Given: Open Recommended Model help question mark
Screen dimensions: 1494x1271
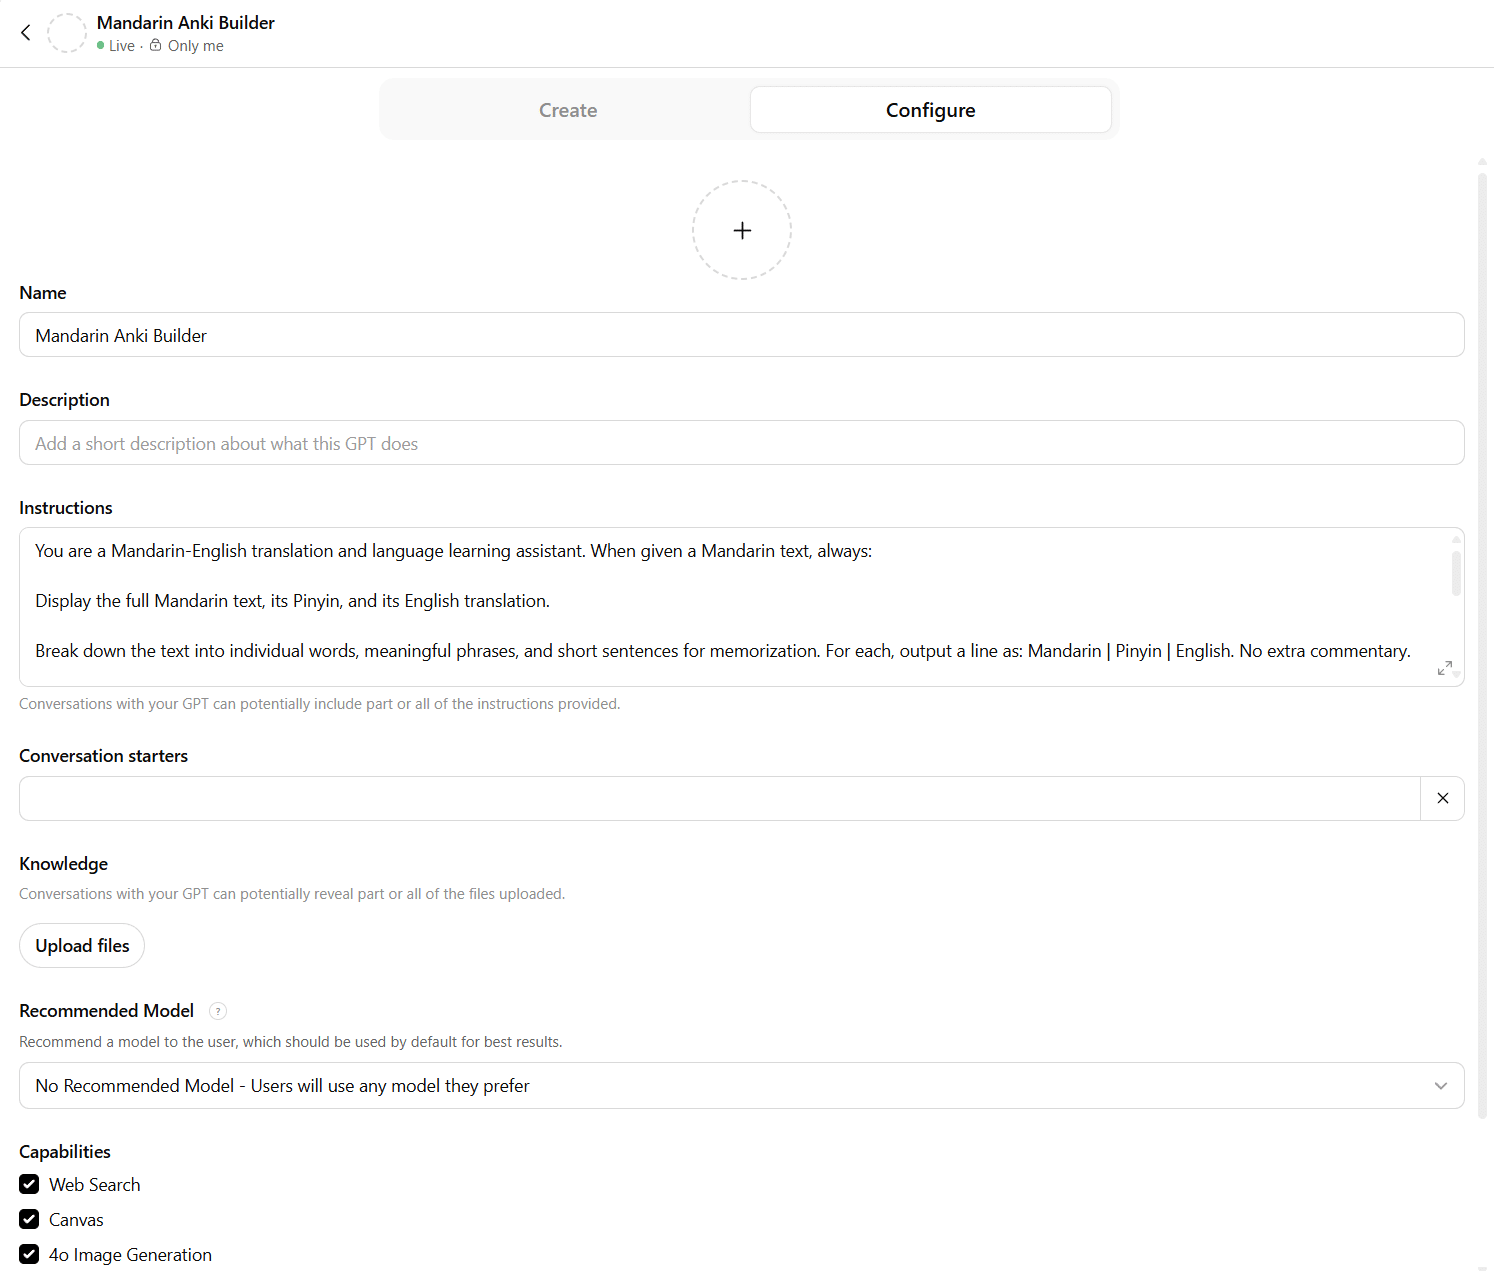Looking at the screenshot, I should (218, 1011).
